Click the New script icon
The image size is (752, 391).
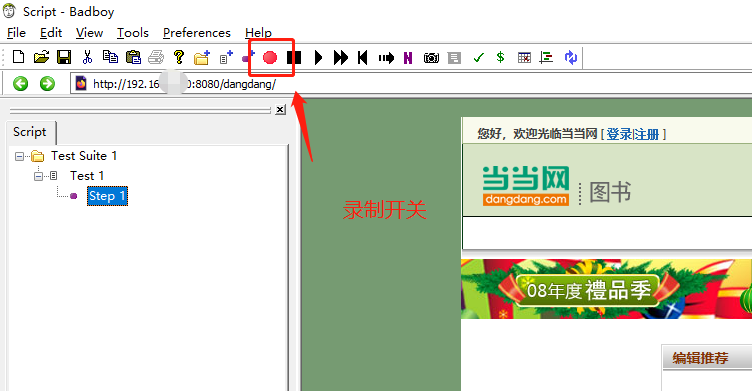coord(18,57)
